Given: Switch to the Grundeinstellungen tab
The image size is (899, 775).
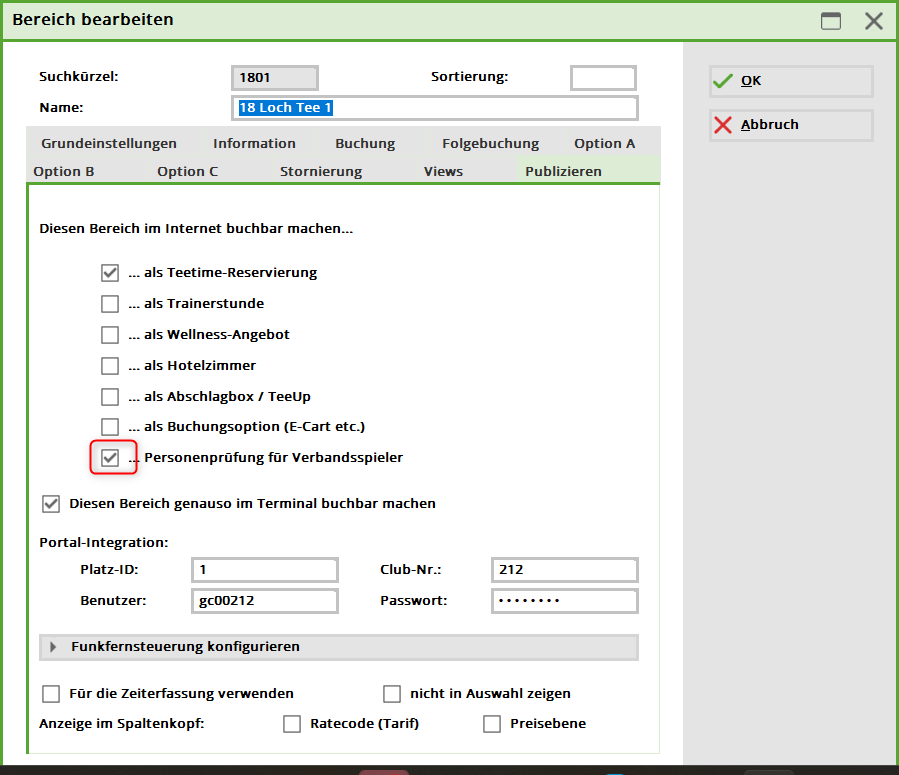Looking at the screenshot, I should [x=109, y=143].
